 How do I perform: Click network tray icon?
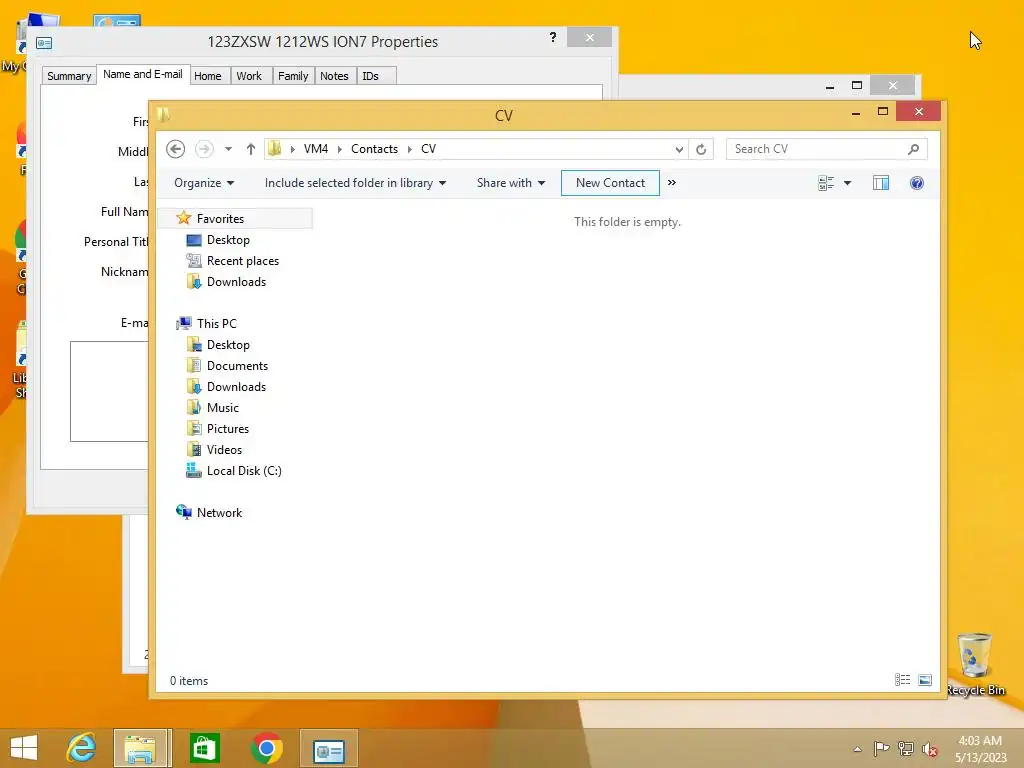[x=906, y=748]
